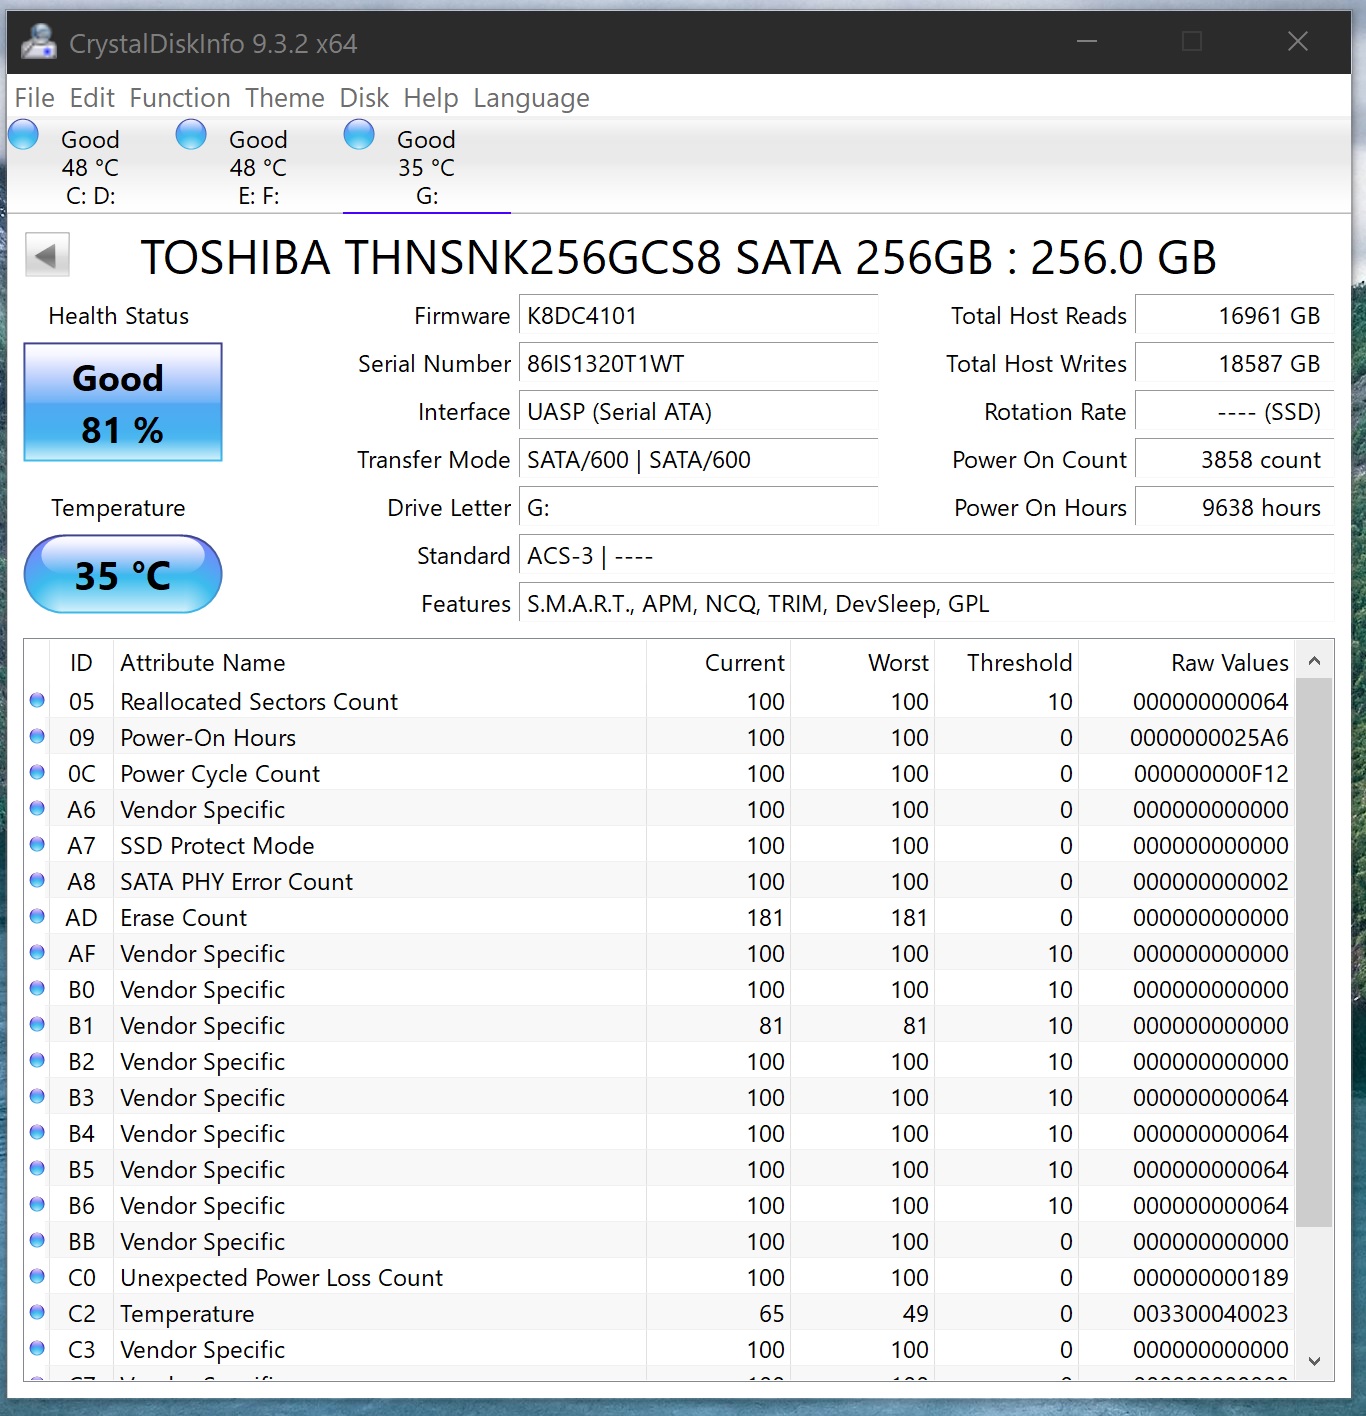The height and width of the screenshot is (1416, 1366).
Task: Click the Drive Letter field G:
Action: 698,508
